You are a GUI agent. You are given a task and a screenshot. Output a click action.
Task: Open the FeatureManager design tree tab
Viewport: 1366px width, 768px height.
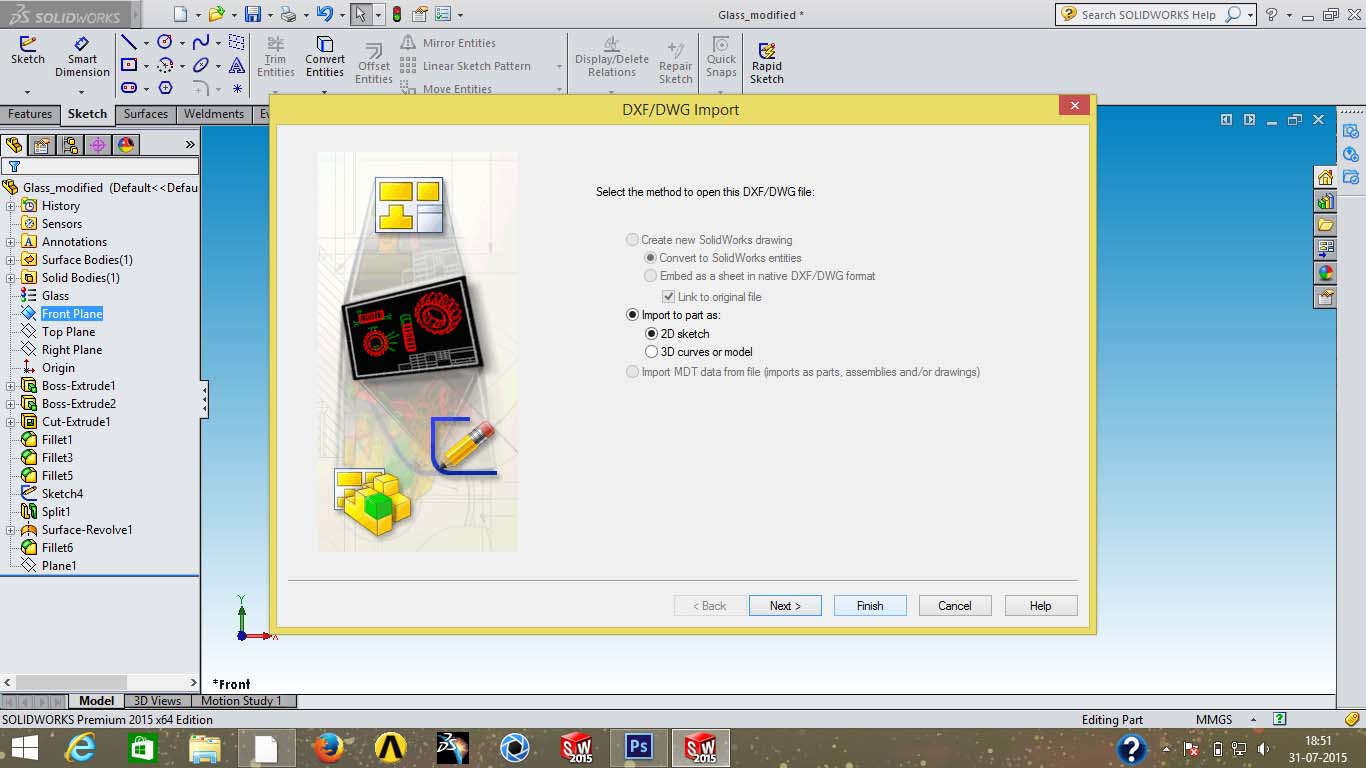[x=13, y=145]
